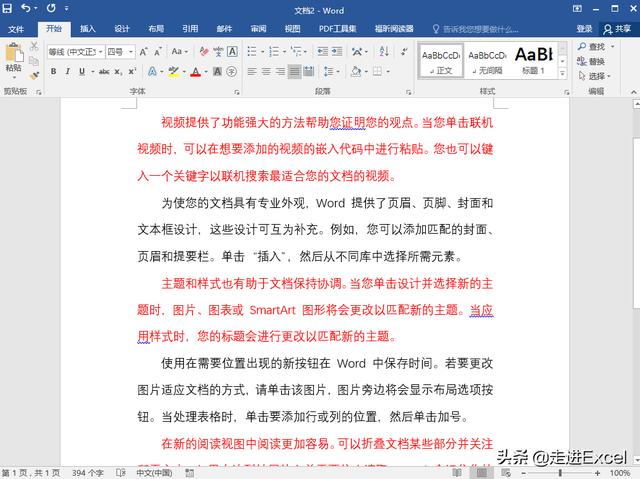Switch to the 审阅 (Review) tab

click(258, 29)
